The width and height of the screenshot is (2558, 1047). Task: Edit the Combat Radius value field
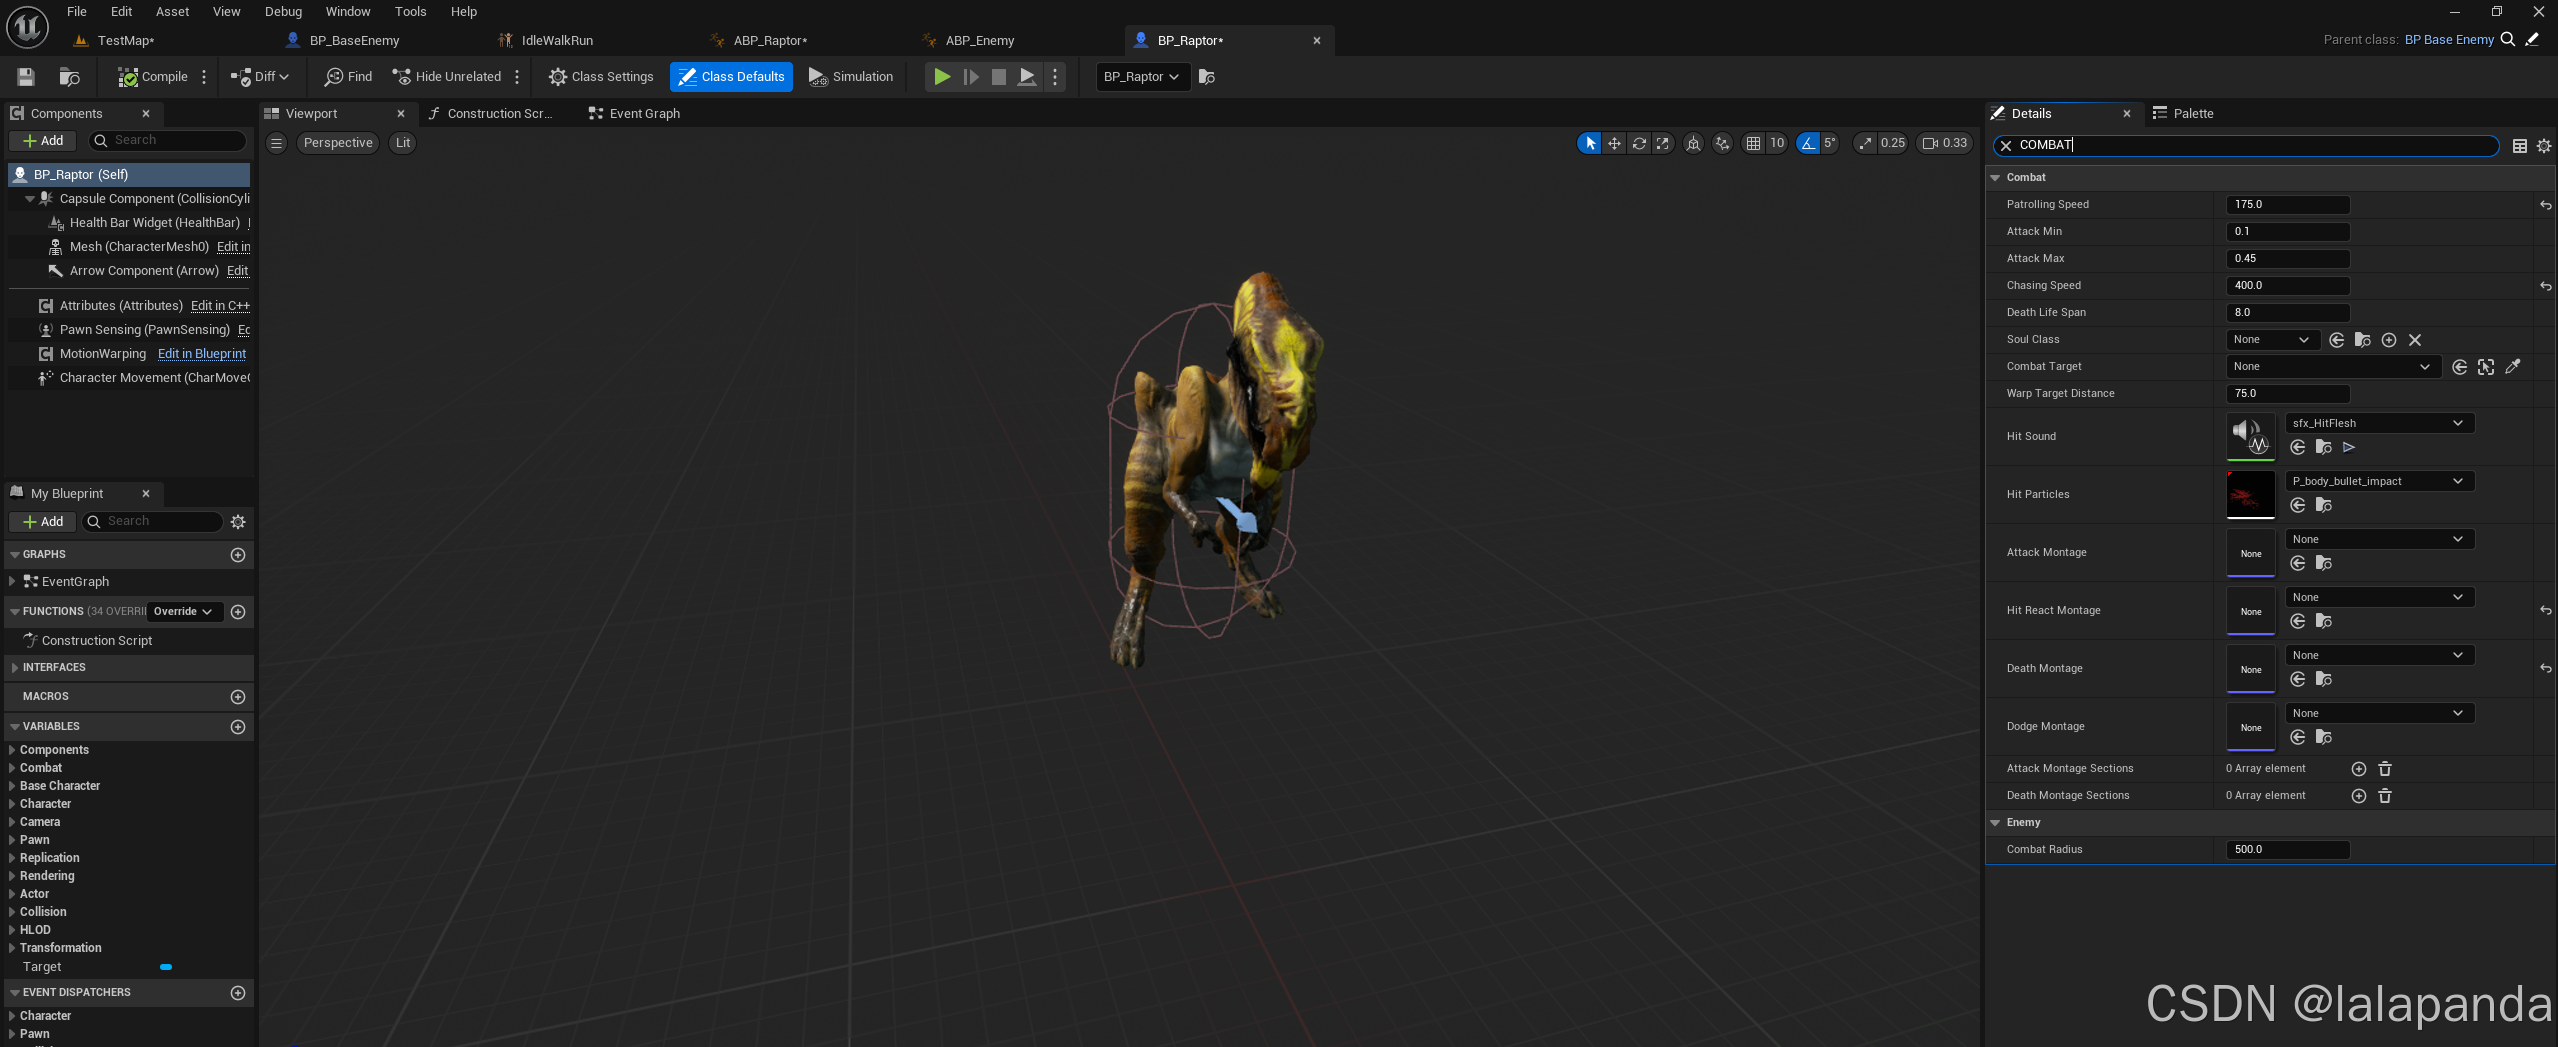[x=2288, y=850]
